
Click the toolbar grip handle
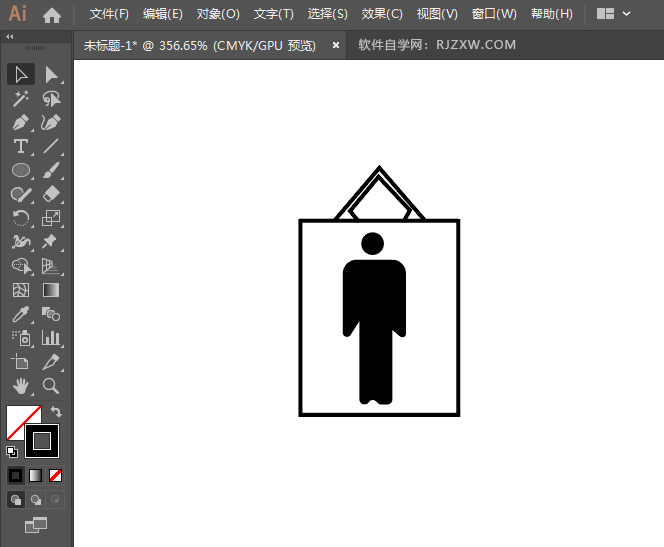[x=36, y=48]
